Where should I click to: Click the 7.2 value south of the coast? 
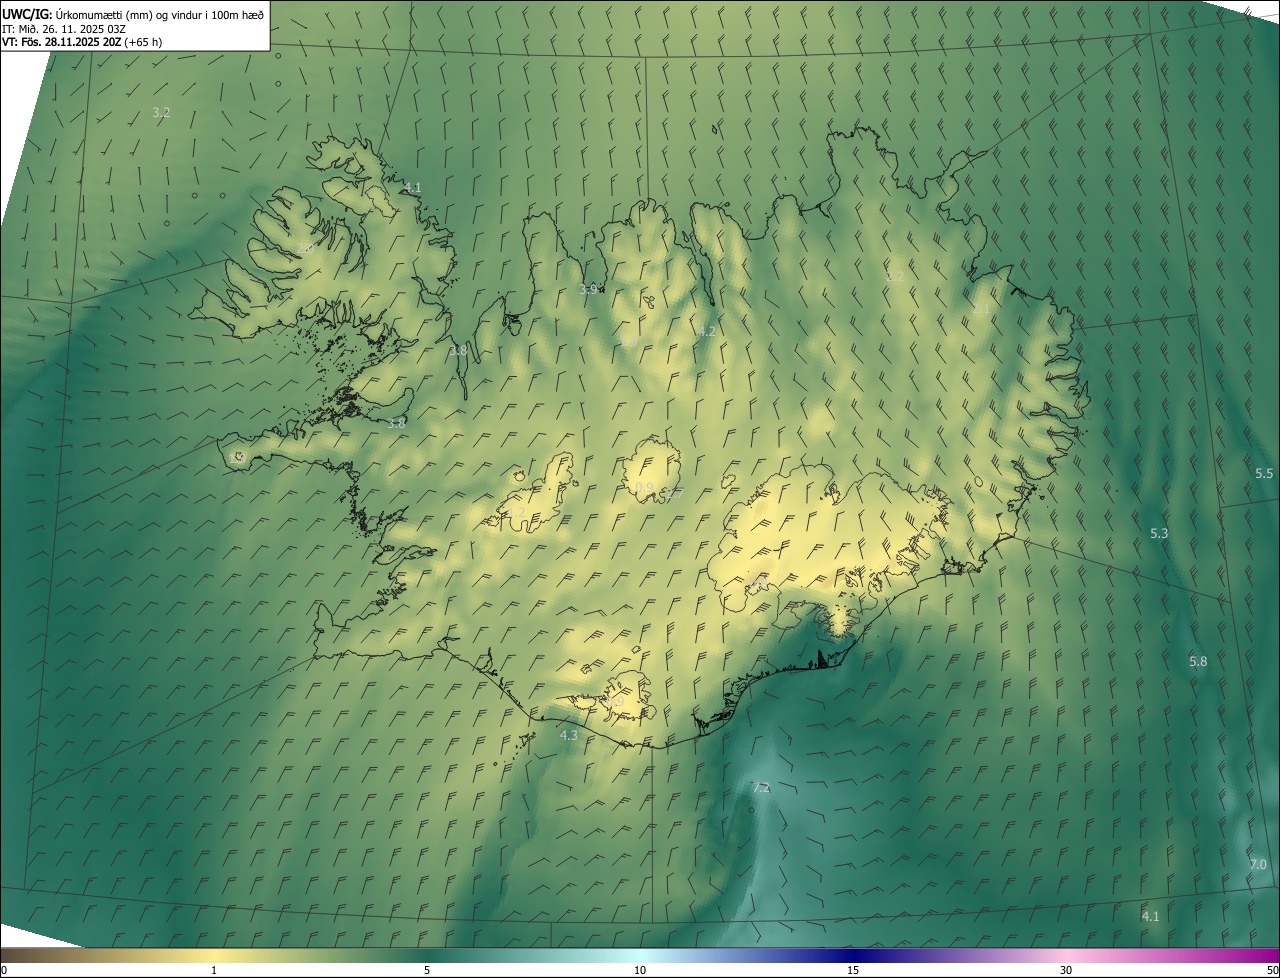point(760,788)
